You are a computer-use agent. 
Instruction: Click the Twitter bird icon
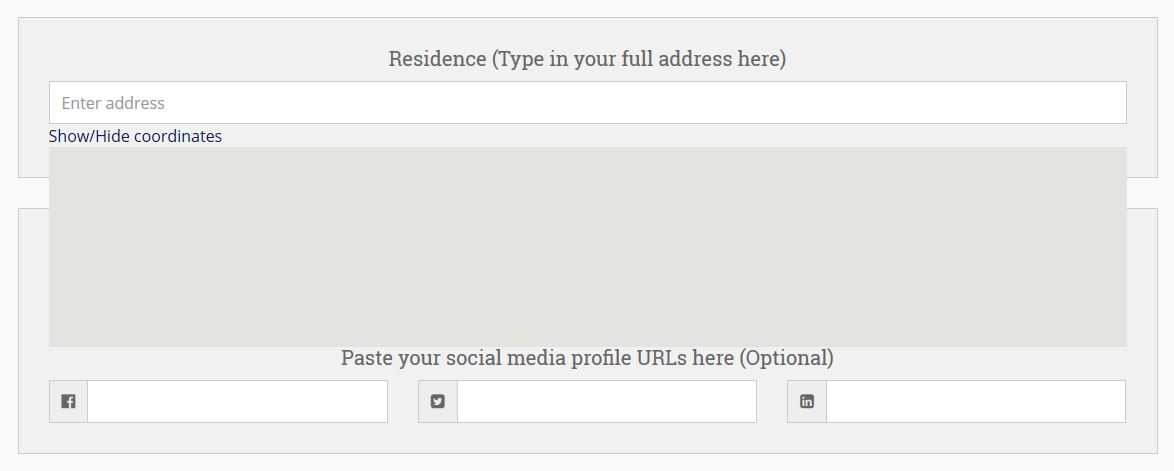437,401
